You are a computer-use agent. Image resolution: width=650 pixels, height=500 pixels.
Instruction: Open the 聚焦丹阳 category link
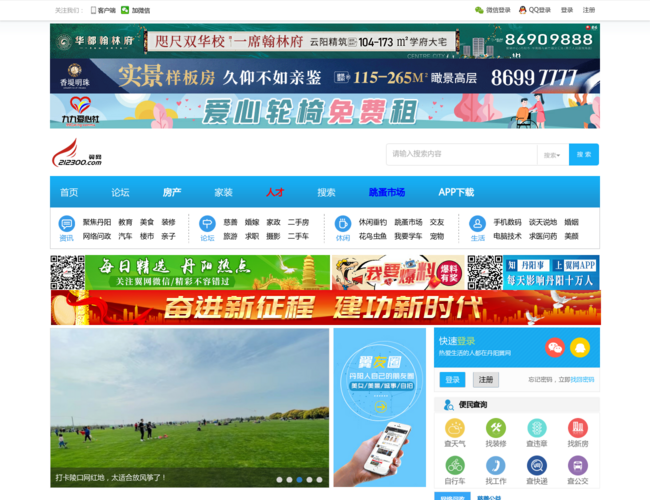click(x=97, y=222)
